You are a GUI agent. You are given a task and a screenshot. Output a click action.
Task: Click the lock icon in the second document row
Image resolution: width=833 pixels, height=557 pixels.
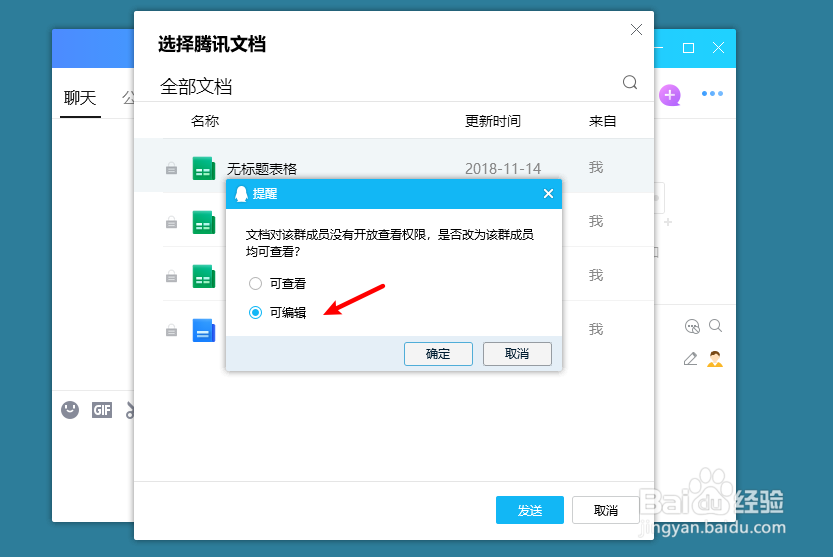[x=171, y=222]
